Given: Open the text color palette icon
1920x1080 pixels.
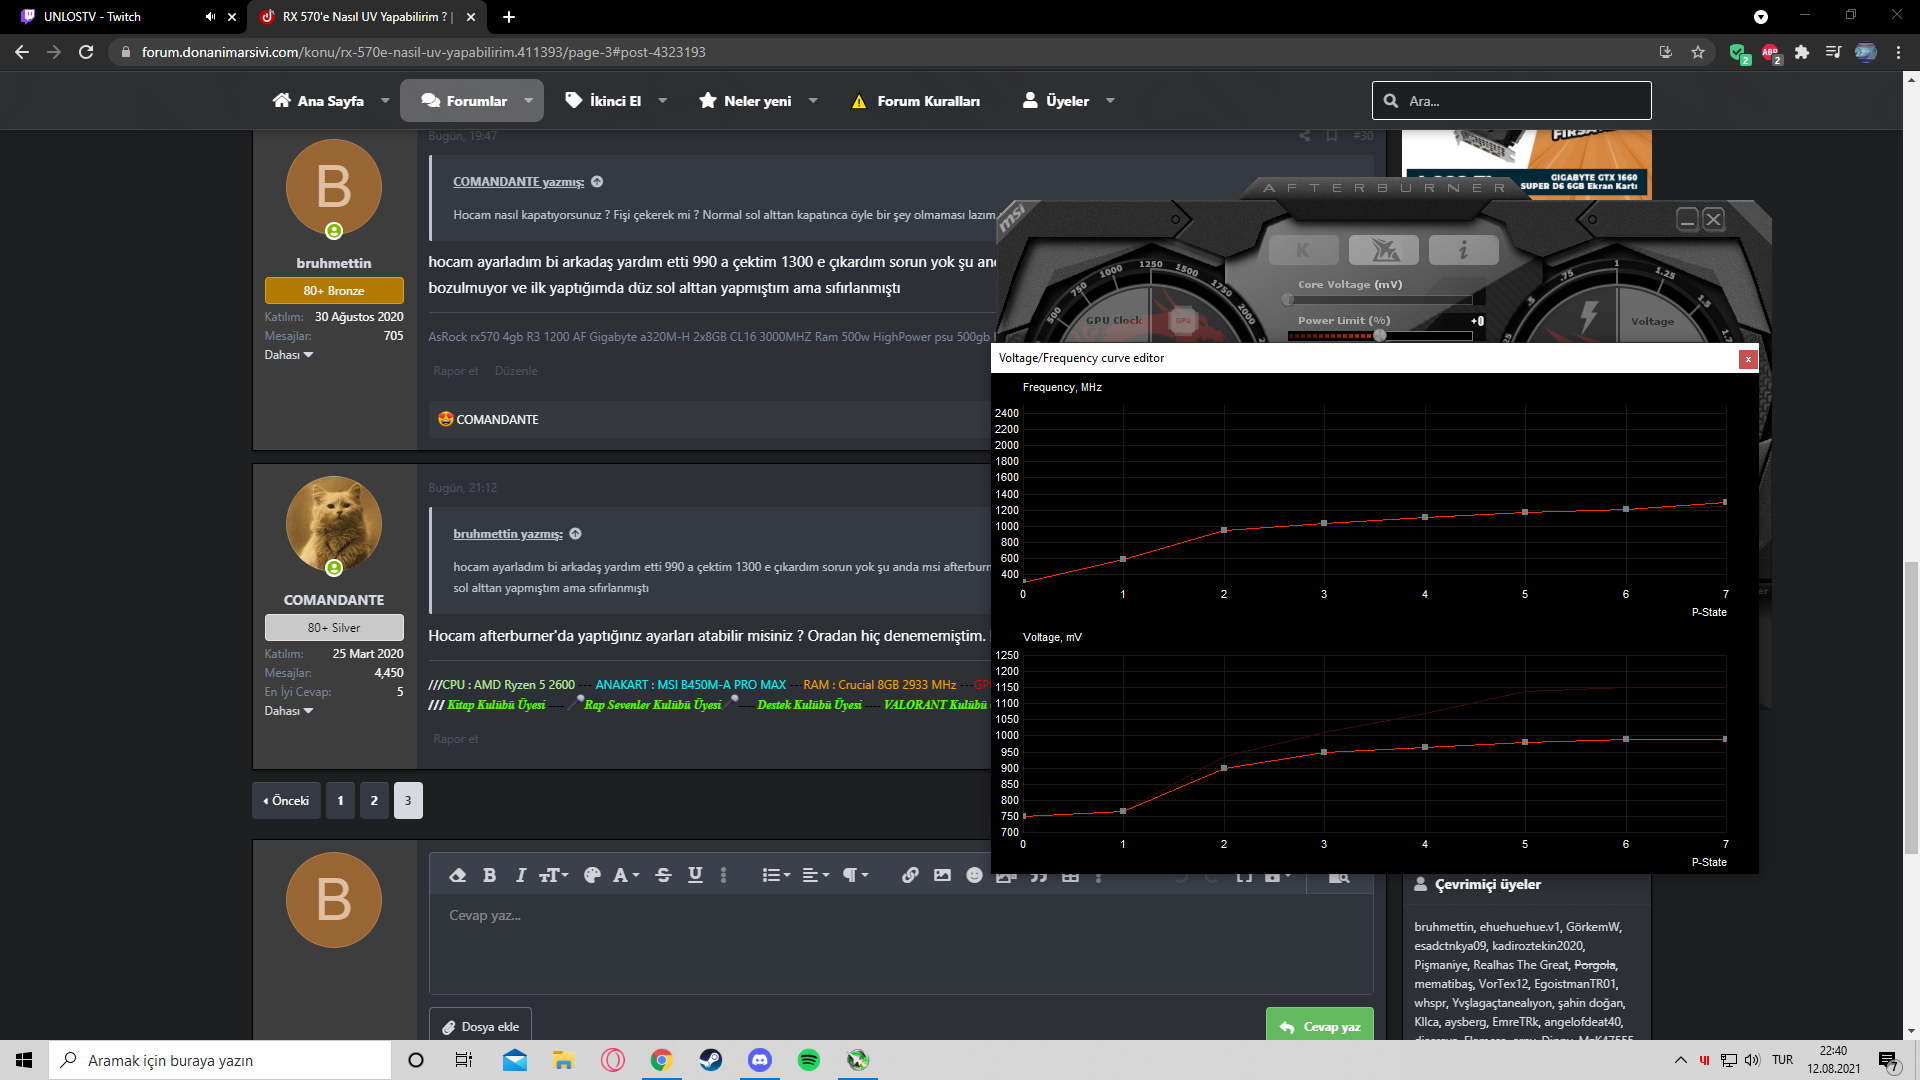Looking at the screenshot, I should pos(592,875).
